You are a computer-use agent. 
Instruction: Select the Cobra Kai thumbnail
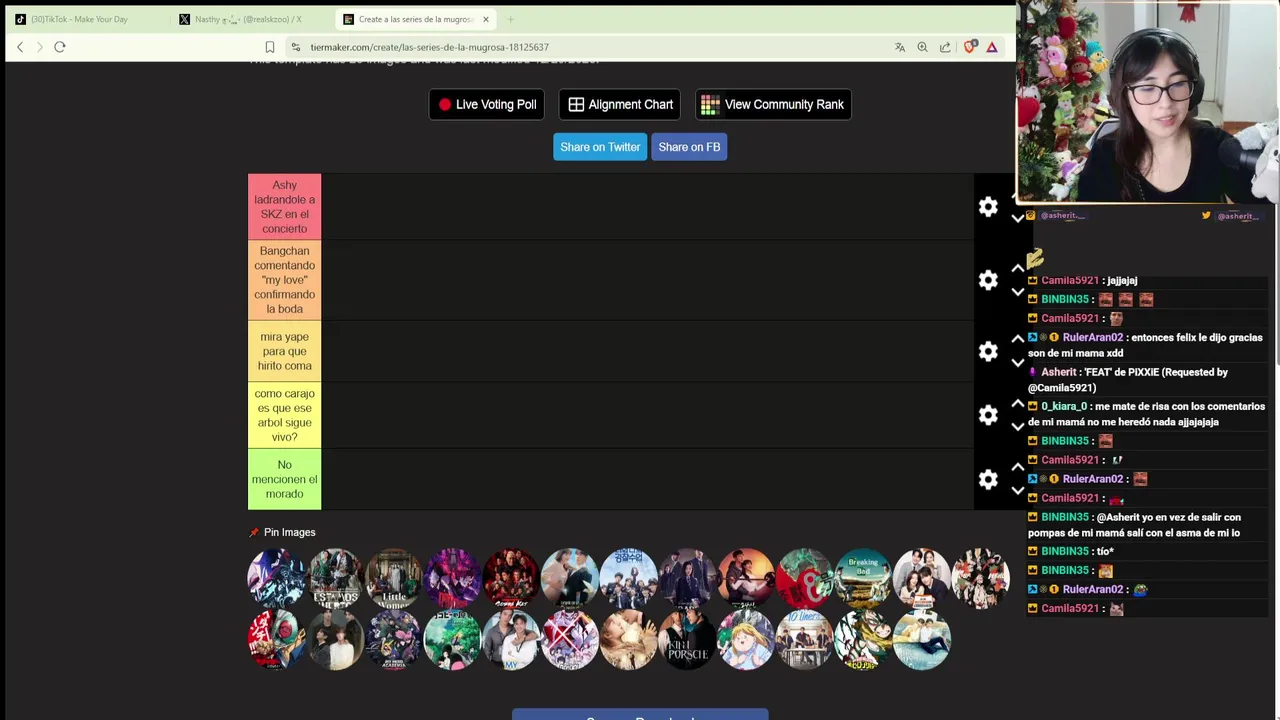click(x=511, y=578)
